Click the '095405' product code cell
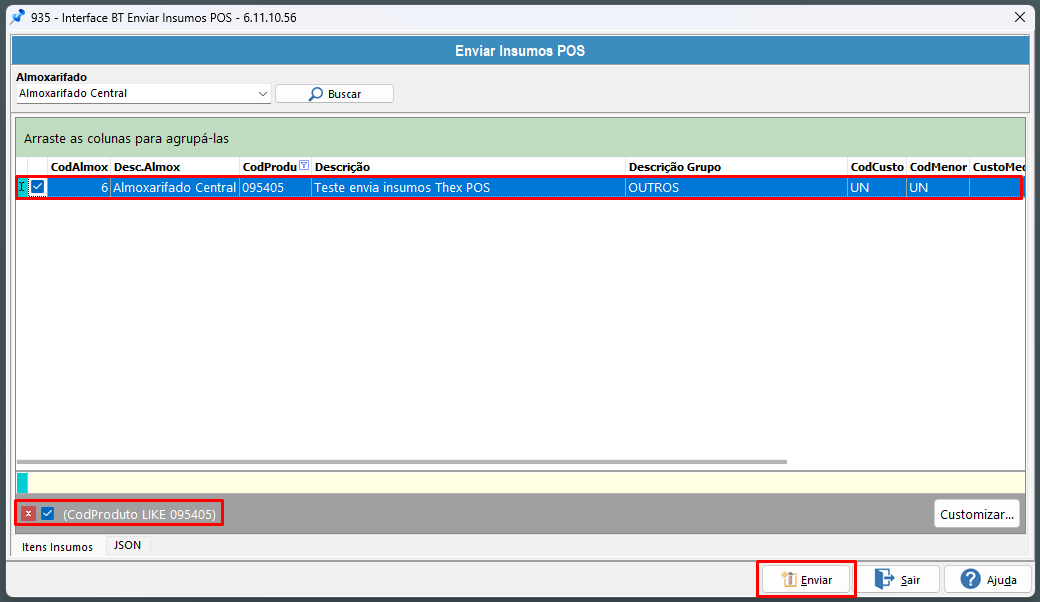Image resolution: width=1040 pixels, height=602 pixels. click(x=275, y=188)
